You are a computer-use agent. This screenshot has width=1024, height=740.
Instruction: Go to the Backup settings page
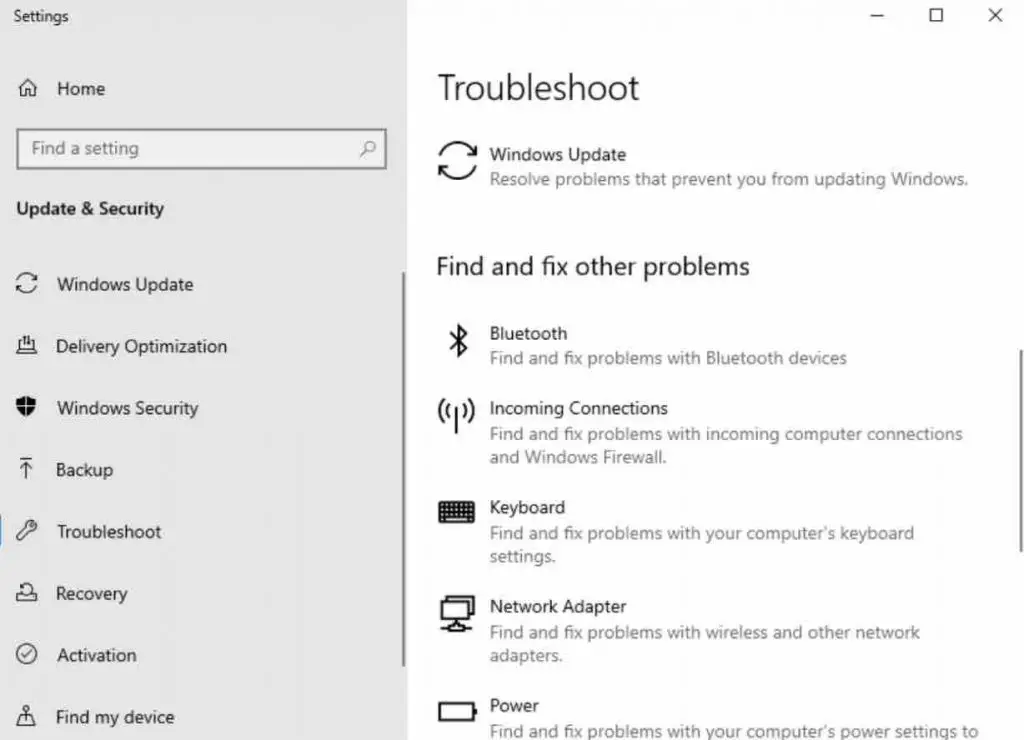[84, 470]
